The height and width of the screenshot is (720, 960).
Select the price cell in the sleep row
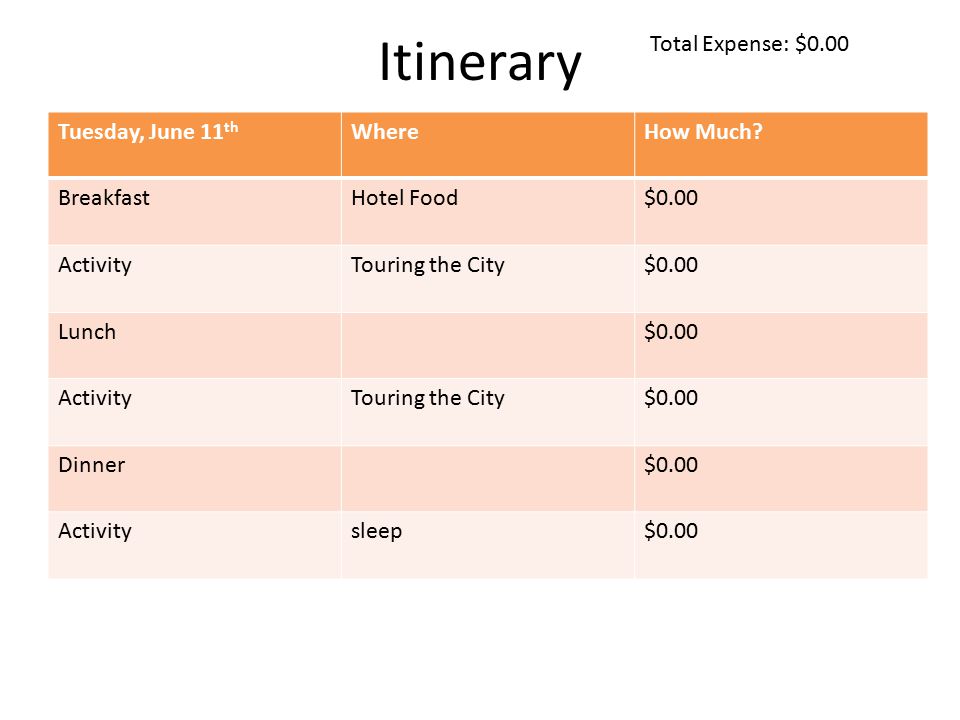781,545
